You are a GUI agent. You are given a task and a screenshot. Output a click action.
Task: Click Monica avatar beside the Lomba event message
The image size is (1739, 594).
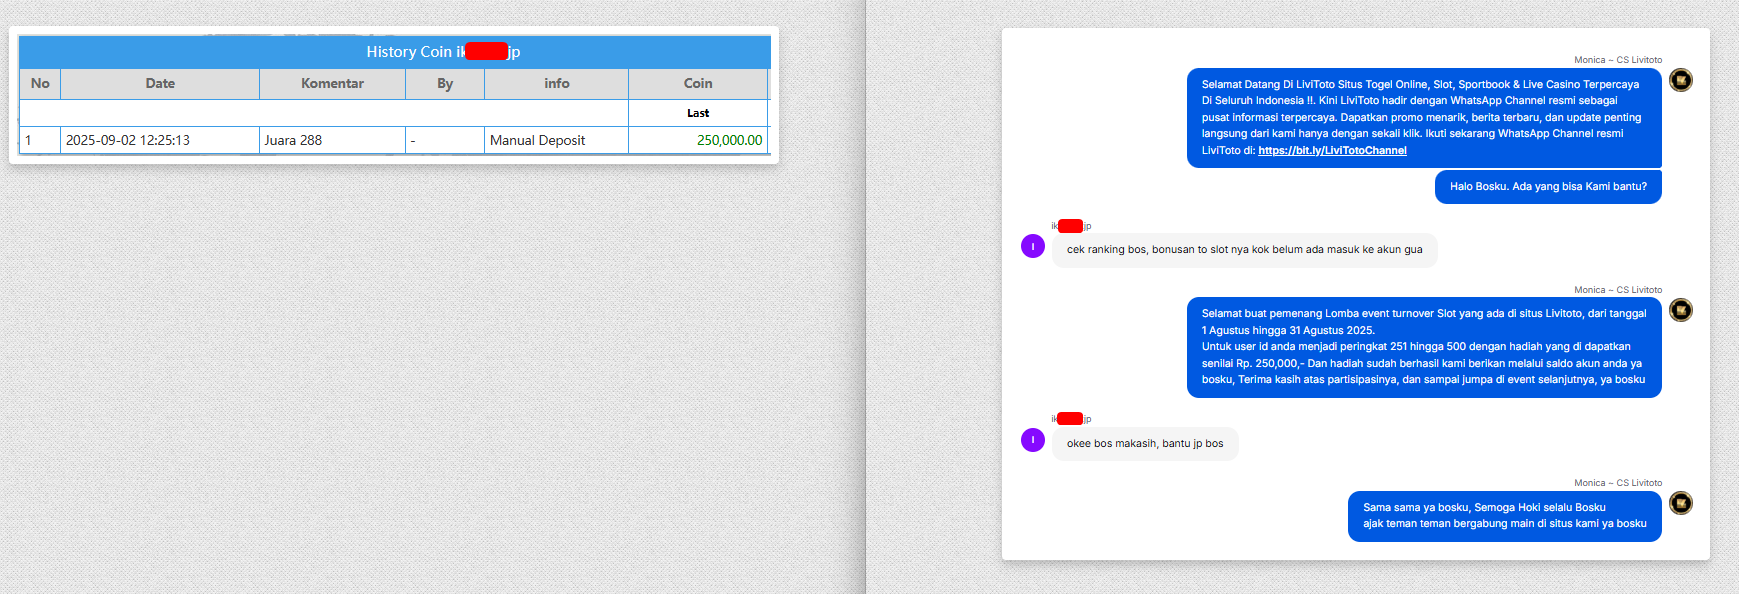[x=1681, y=310]
